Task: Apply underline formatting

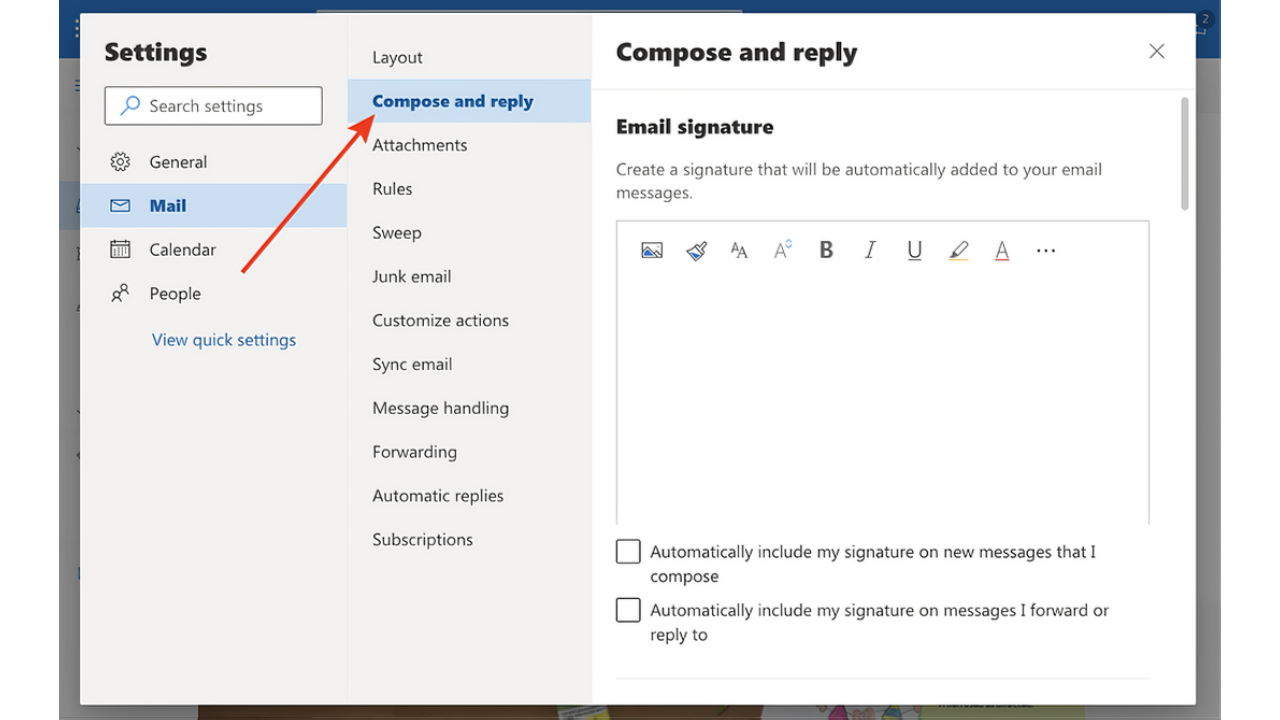Action: pyautogui.click(x=913, y=251)
